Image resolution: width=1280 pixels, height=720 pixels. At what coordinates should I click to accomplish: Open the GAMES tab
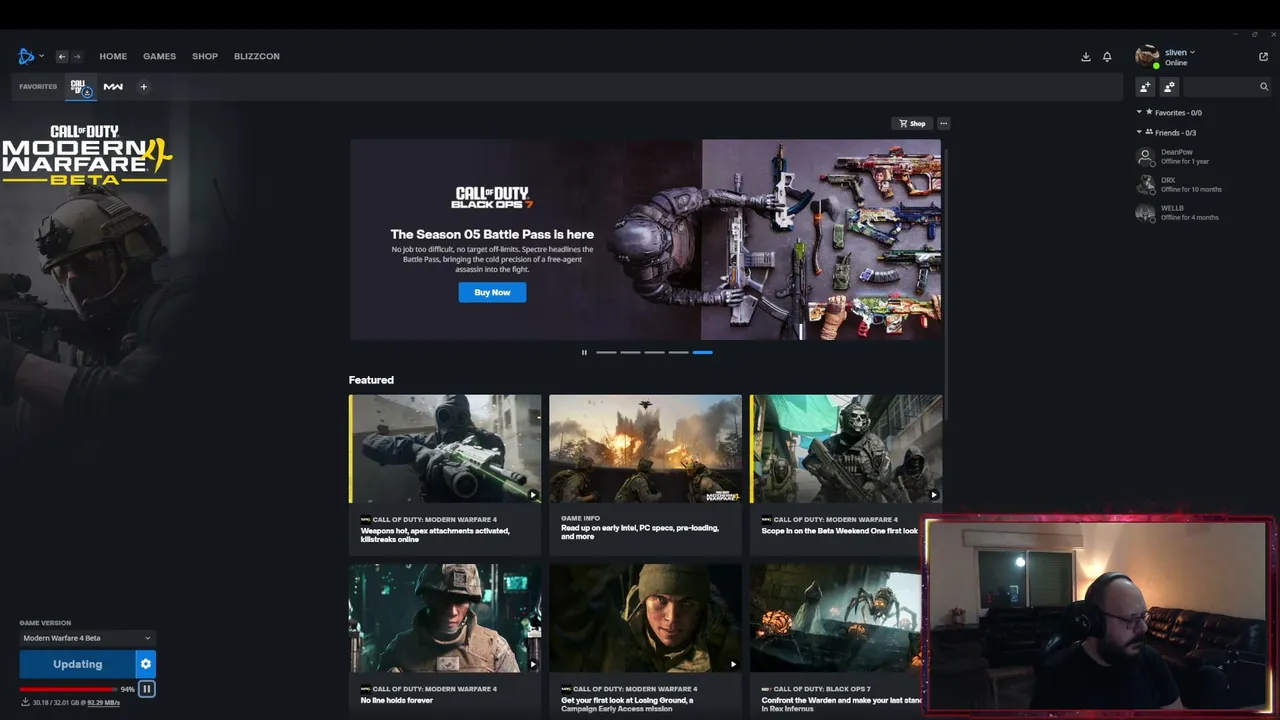159,56
